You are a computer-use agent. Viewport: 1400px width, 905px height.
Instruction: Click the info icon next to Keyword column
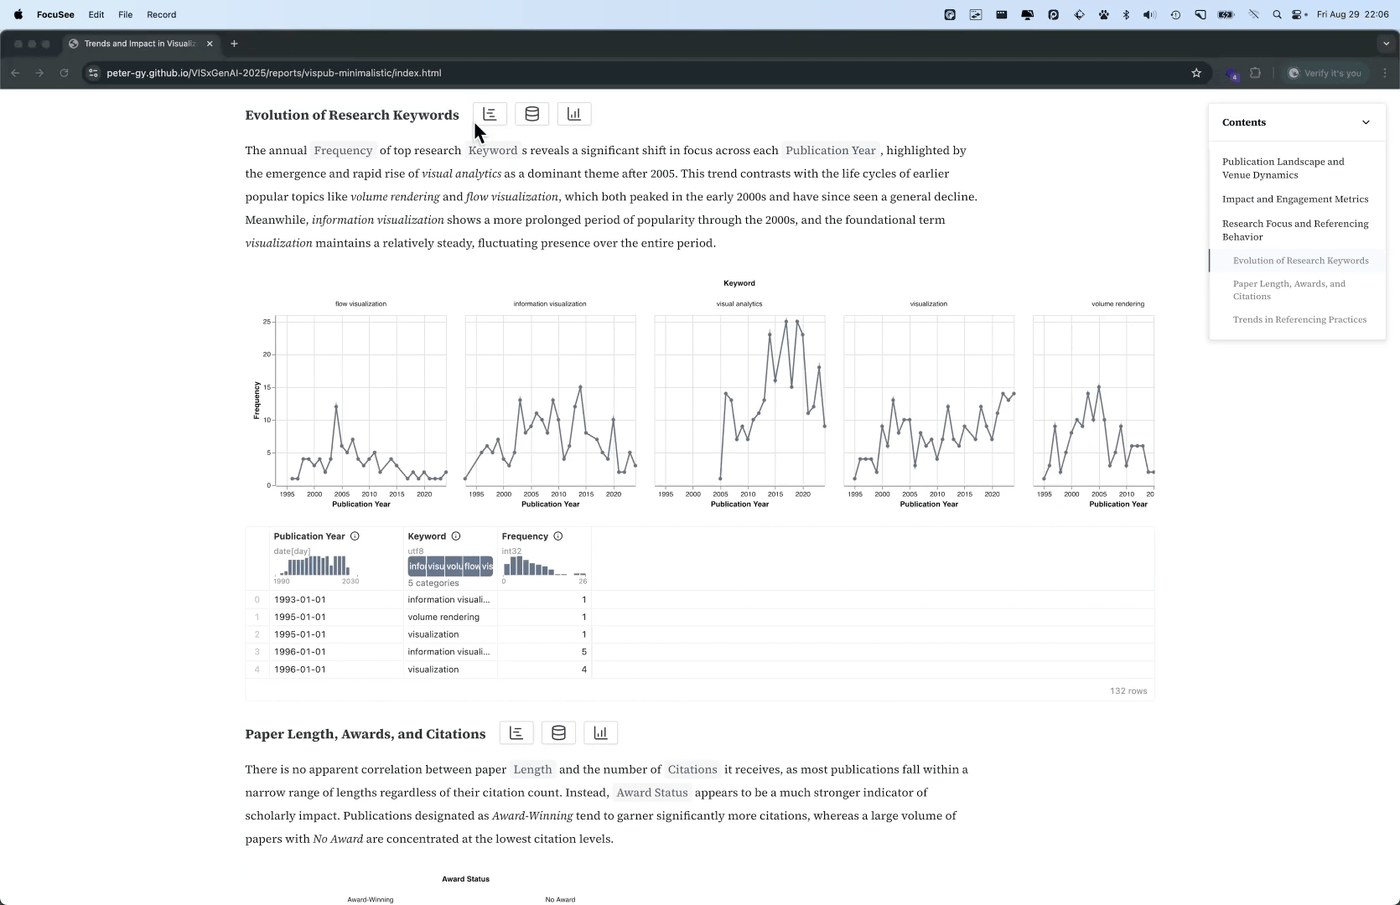(x=456, y=536)
